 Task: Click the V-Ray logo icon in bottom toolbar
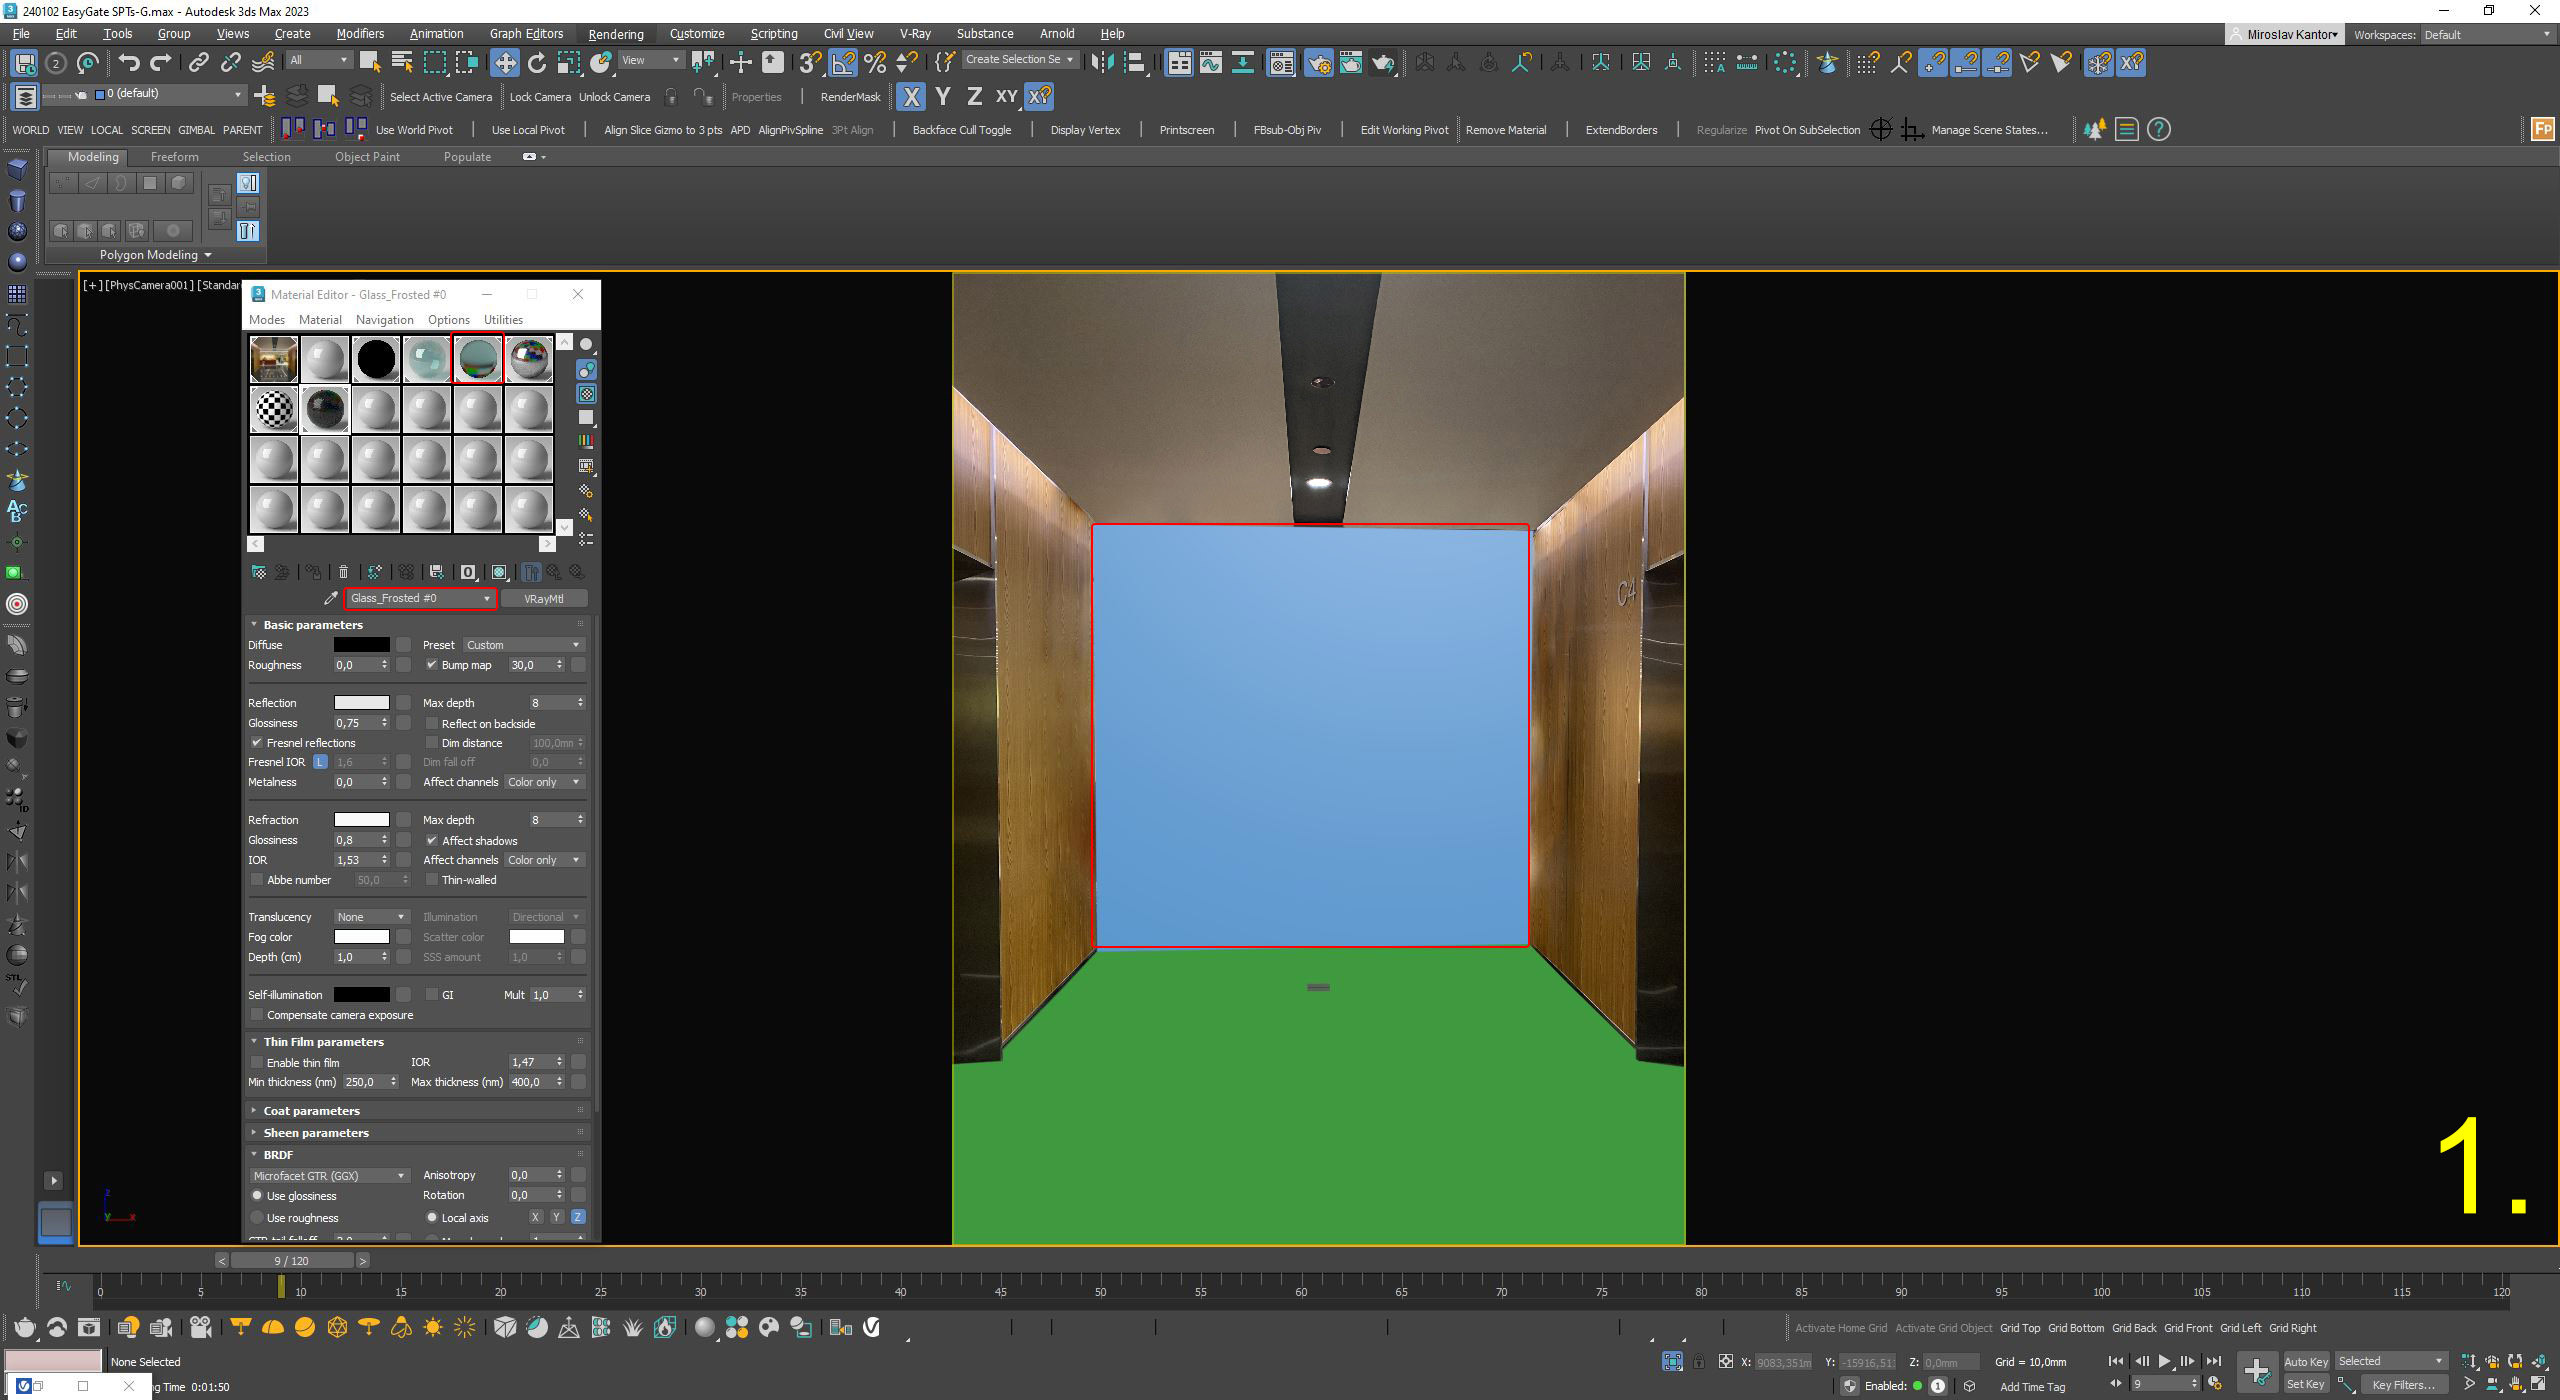click(871, 1327)
